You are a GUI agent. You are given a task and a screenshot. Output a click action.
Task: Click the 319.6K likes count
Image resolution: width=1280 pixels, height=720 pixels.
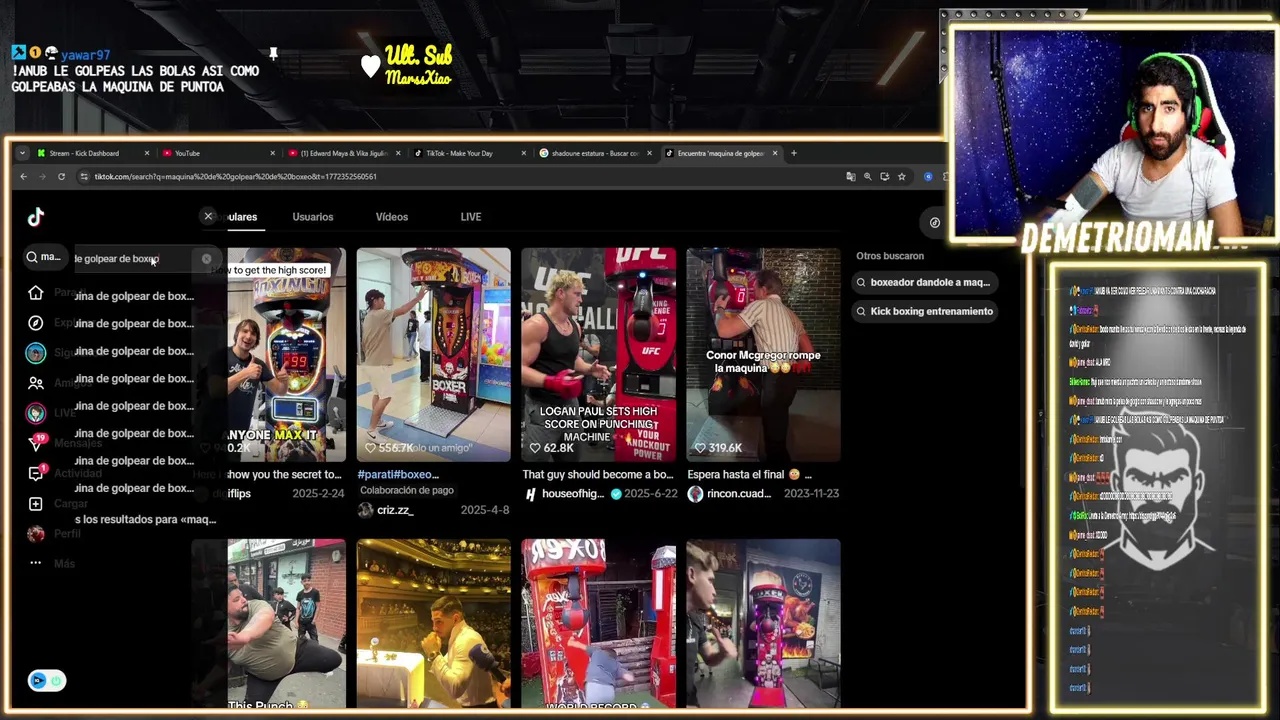point(725,448)
